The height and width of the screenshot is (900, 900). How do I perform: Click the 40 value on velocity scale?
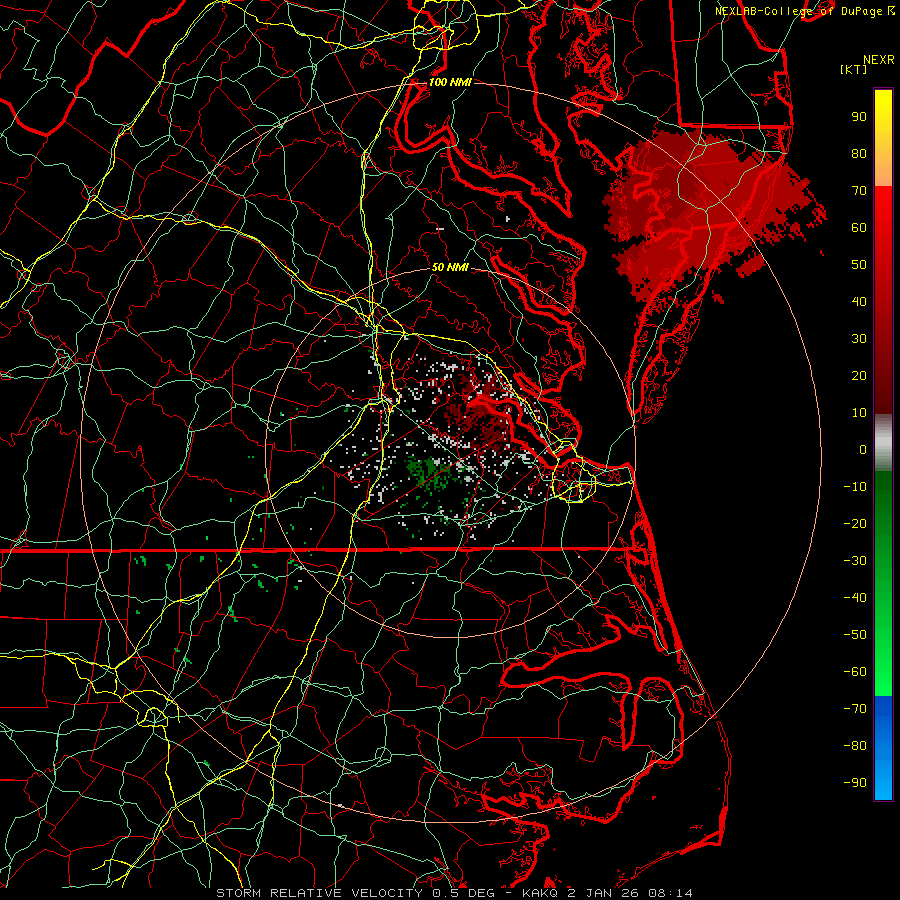coord(859,302)
